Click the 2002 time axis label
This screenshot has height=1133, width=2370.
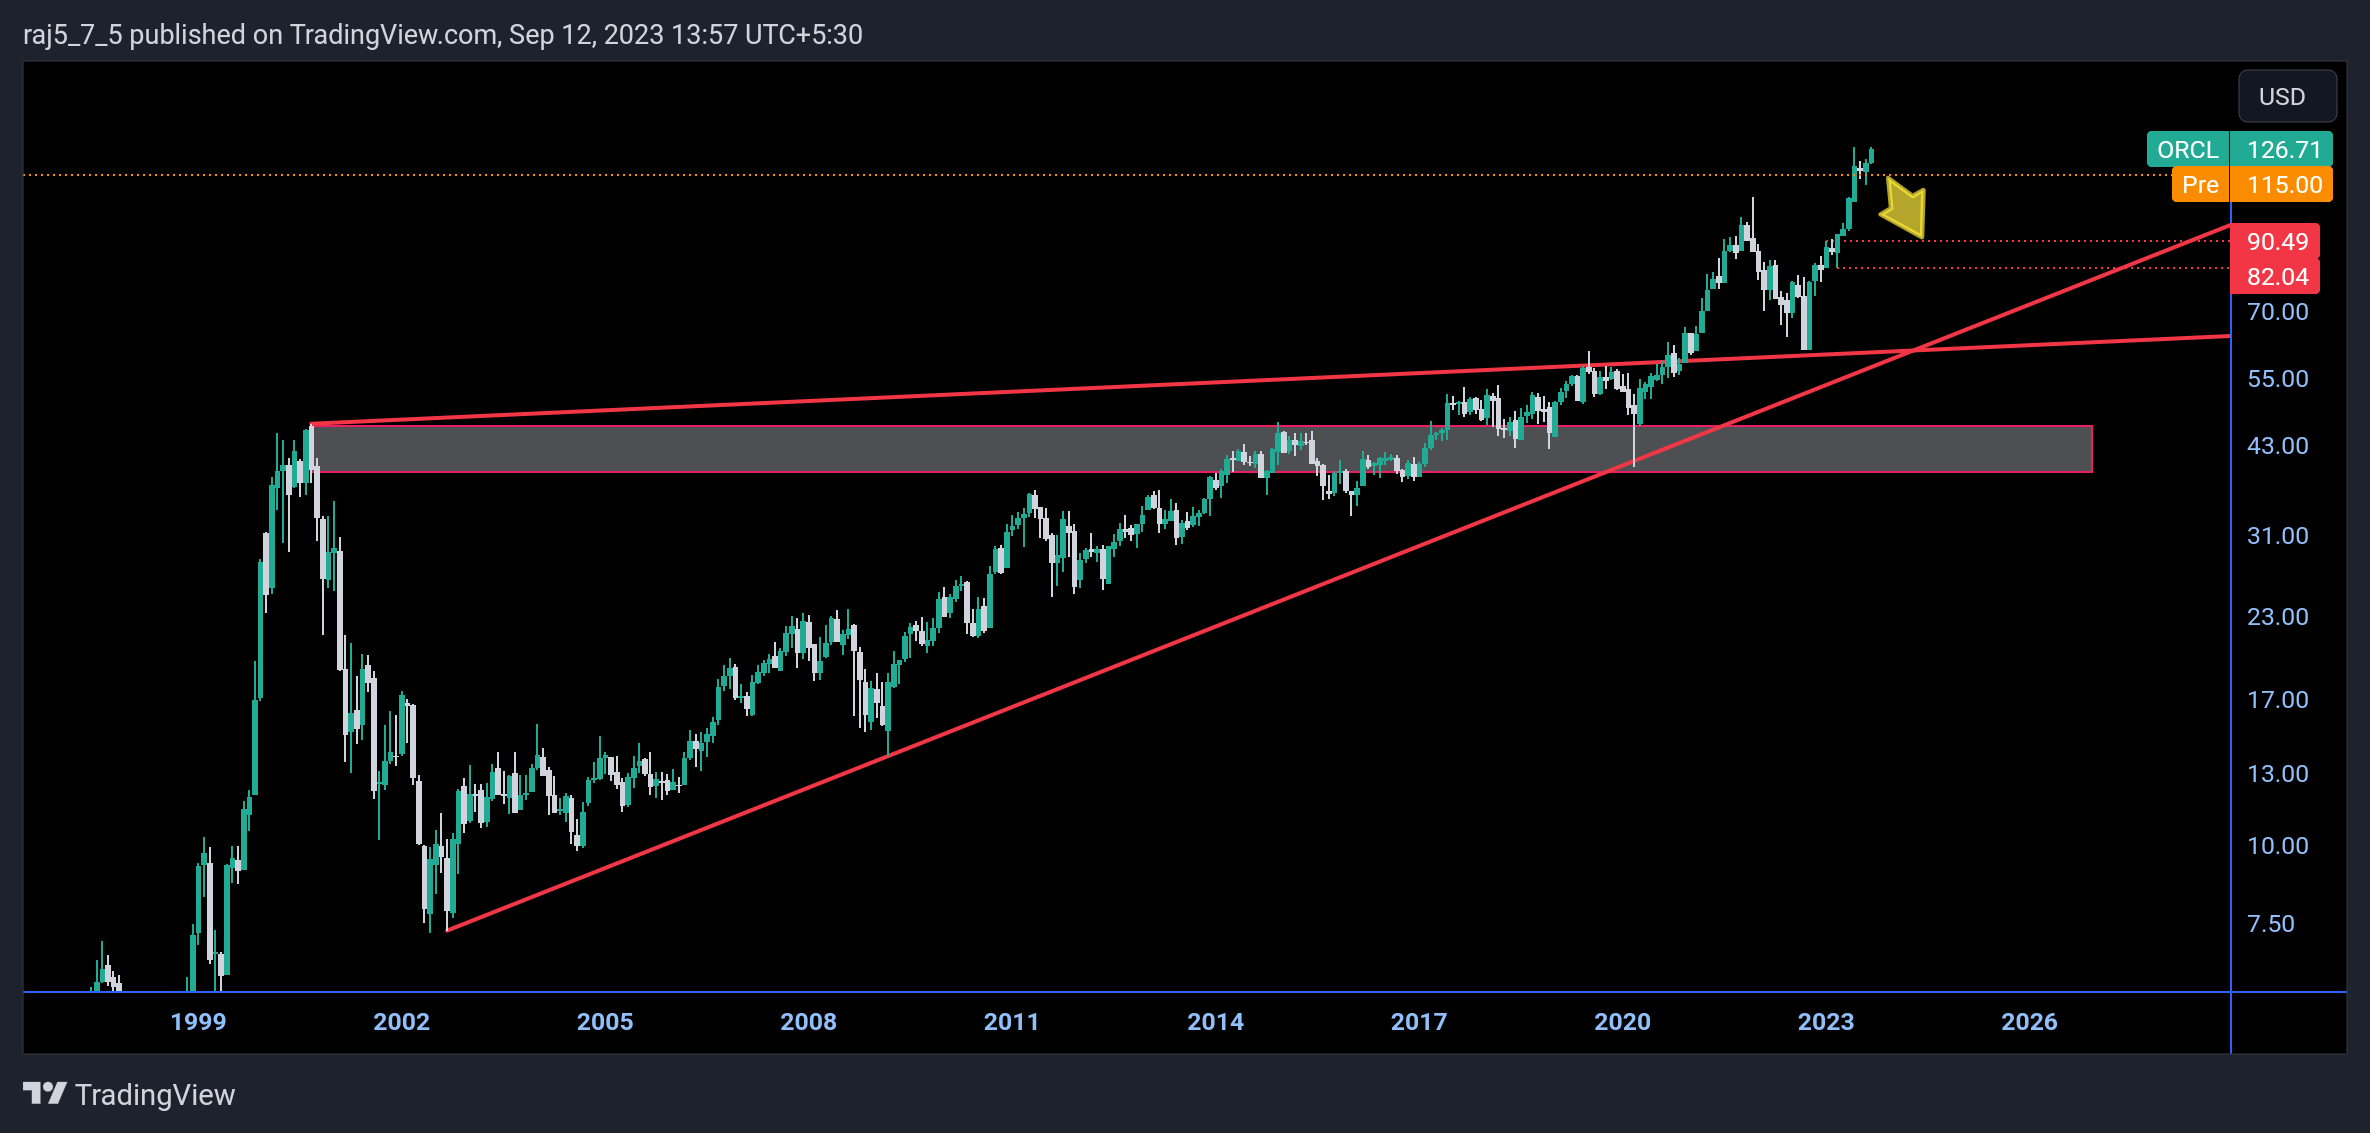pyautogui.click(x=401, y=1022)
